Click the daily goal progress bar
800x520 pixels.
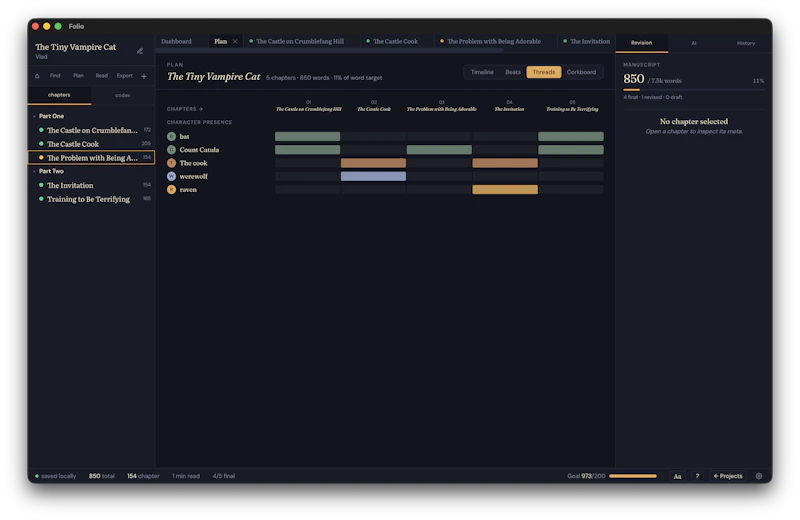[x=633, y=476]
